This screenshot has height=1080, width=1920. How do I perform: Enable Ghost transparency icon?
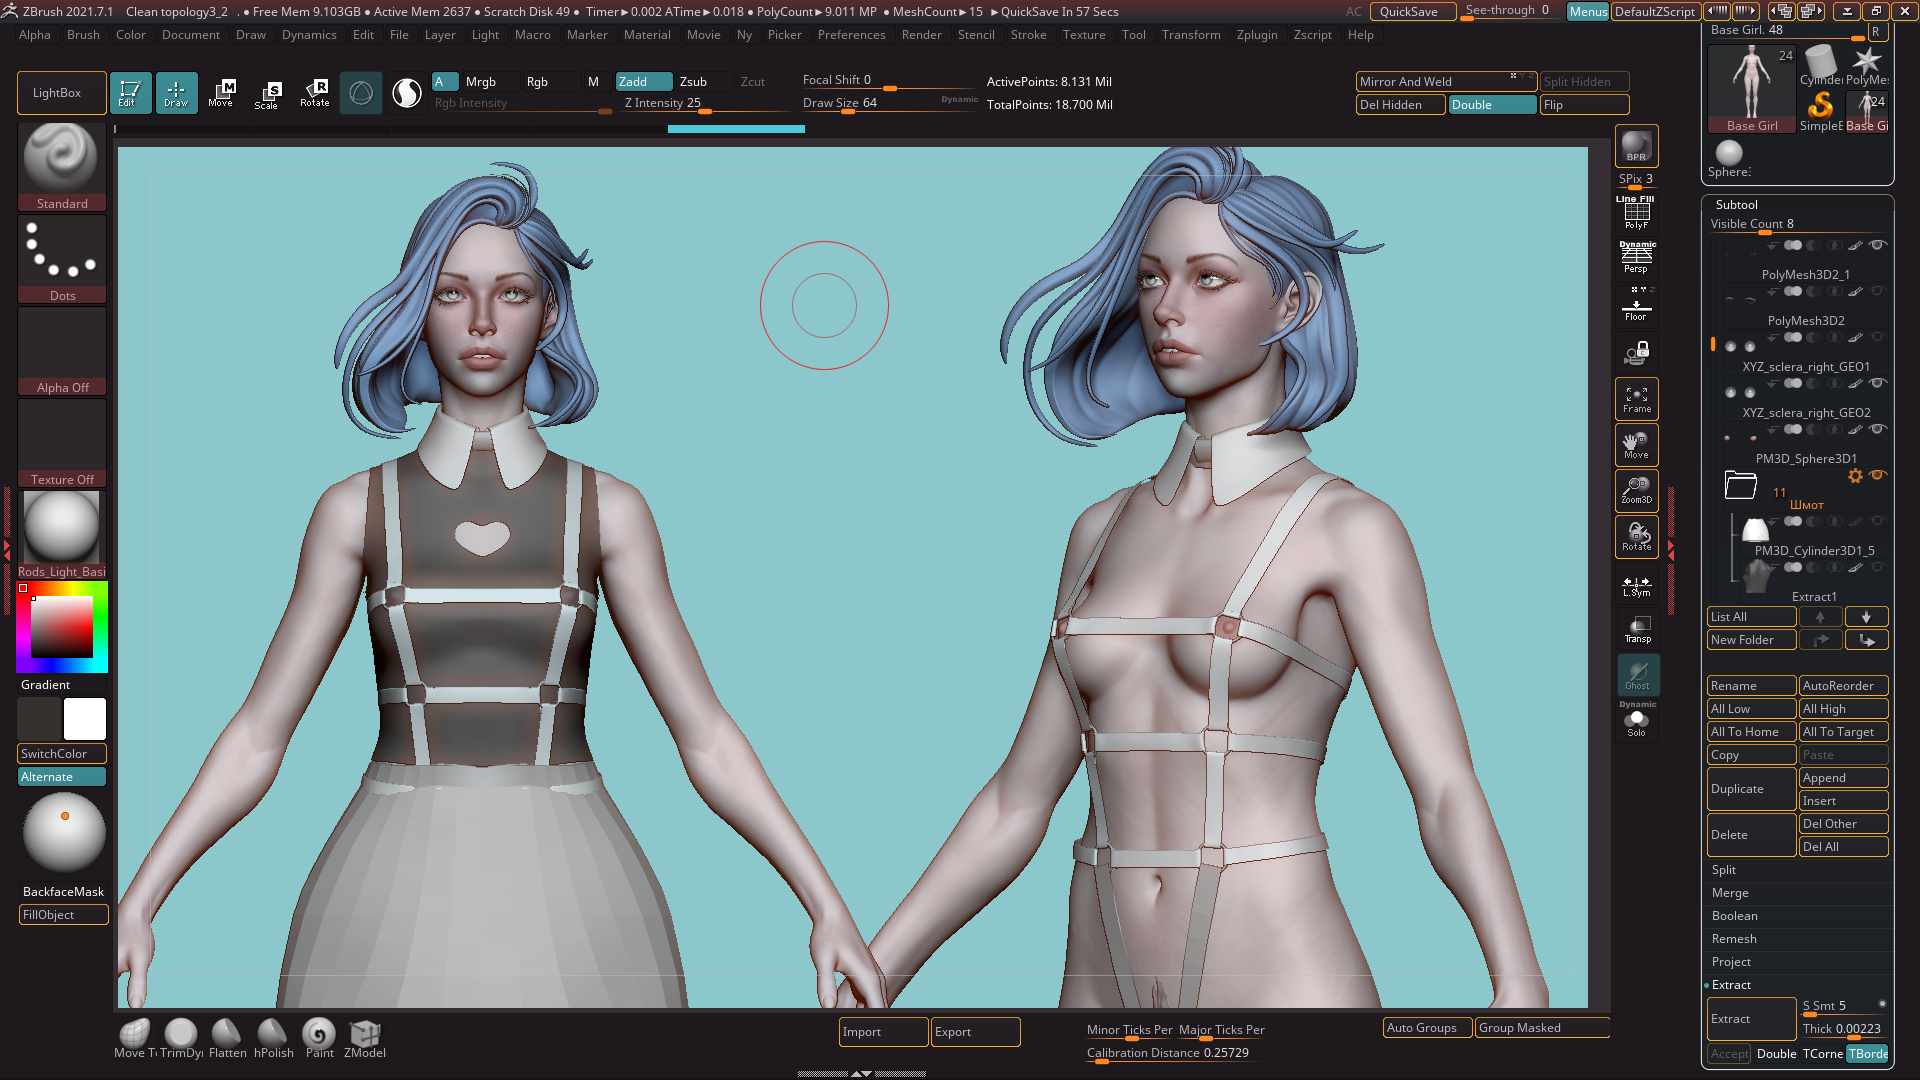pyautogui.click(x=1637, y=675)
